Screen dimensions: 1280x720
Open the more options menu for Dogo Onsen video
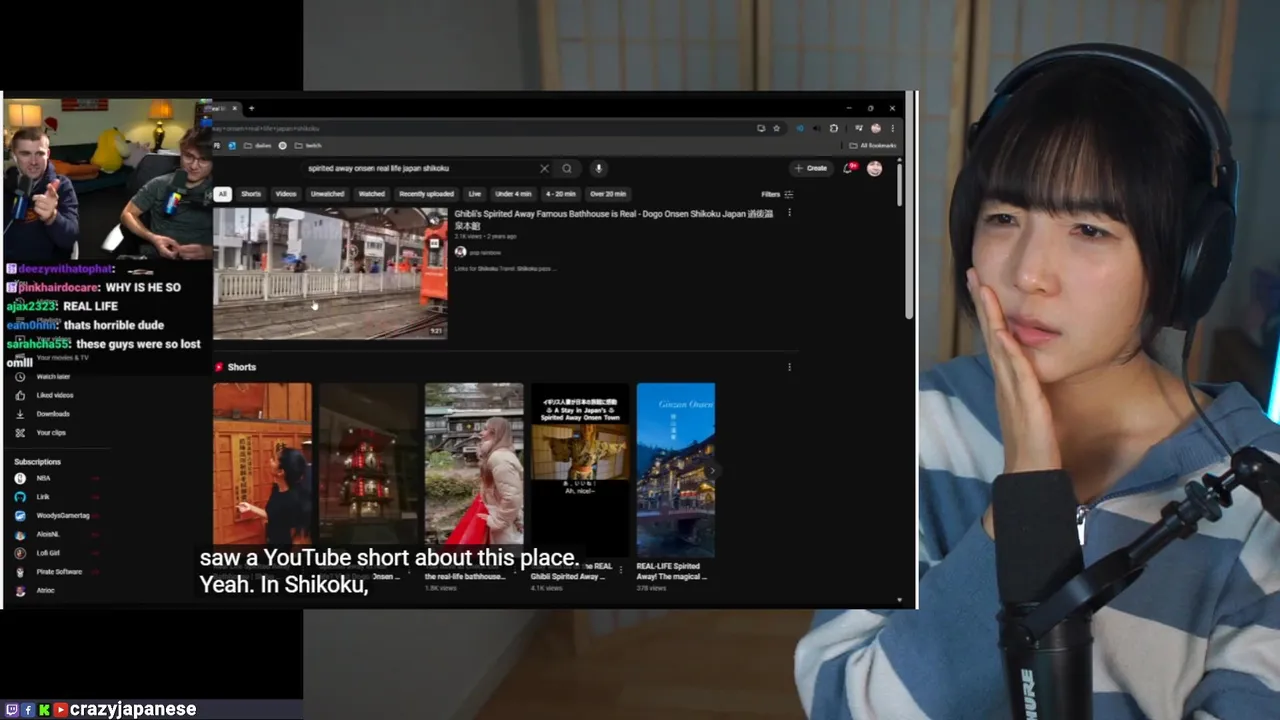click(789, 213)
